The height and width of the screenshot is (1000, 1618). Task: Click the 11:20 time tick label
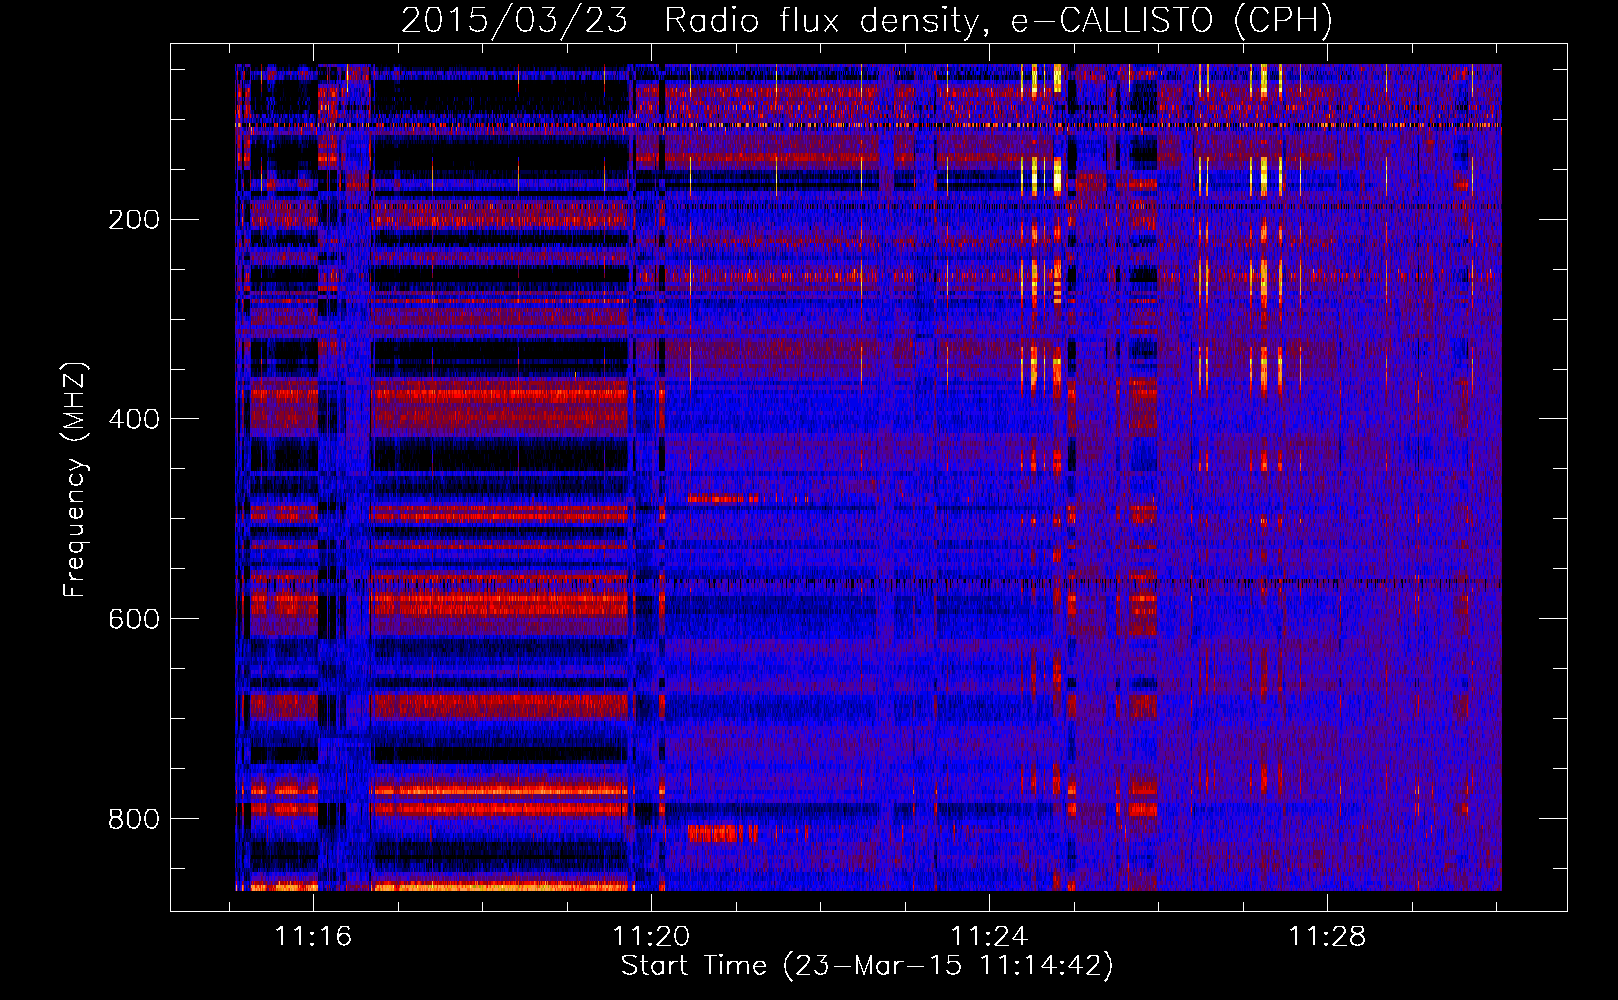(651, 937)
